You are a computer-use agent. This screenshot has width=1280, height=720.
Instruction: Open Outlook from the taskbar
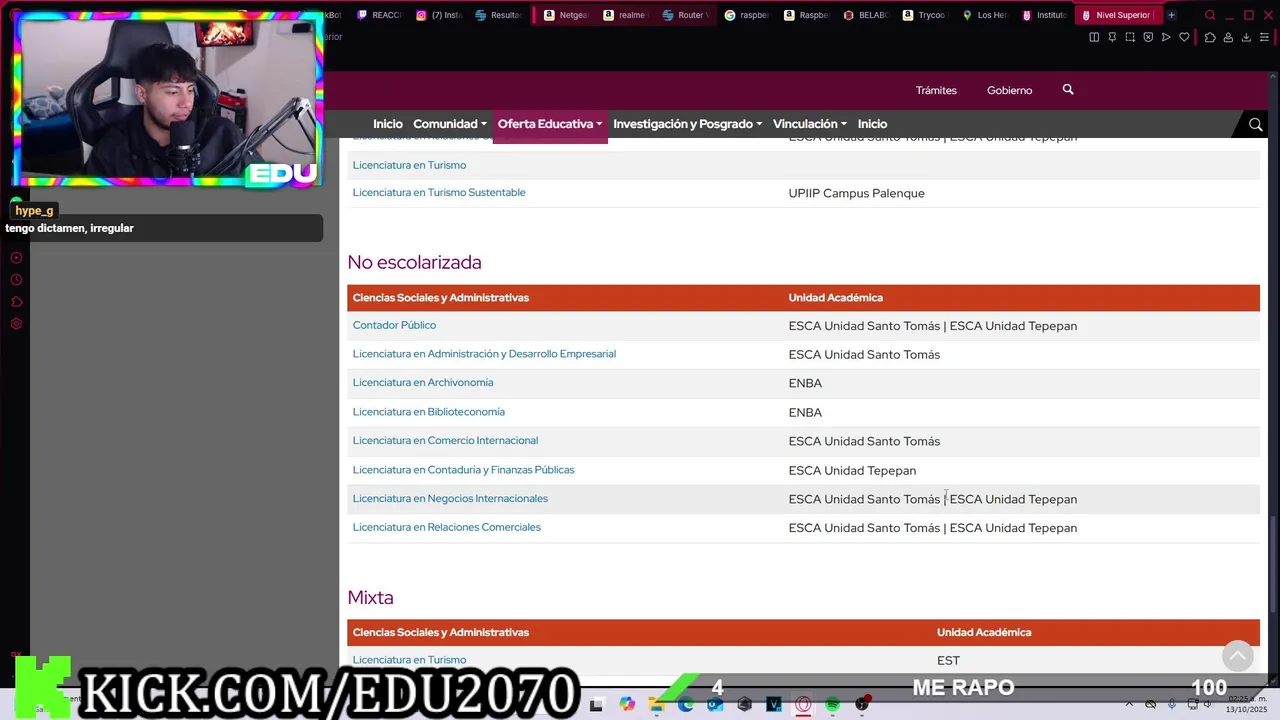(x=715, y=704)
